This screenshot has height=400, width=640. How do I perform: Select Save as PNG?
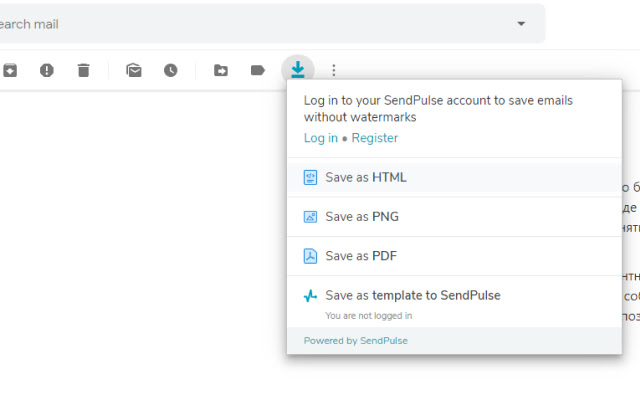point(362,216)
